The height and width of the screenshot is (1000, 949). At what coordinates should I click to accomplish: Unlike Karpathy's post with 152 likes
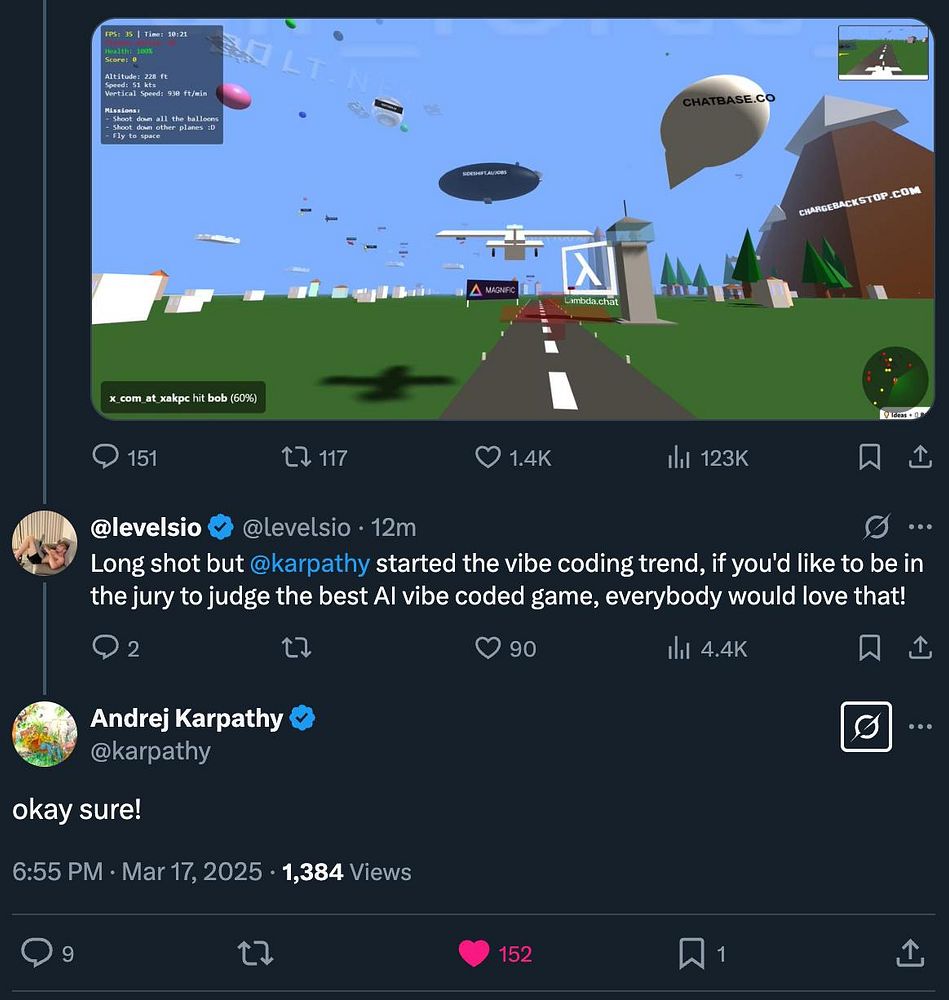[474, 954]
